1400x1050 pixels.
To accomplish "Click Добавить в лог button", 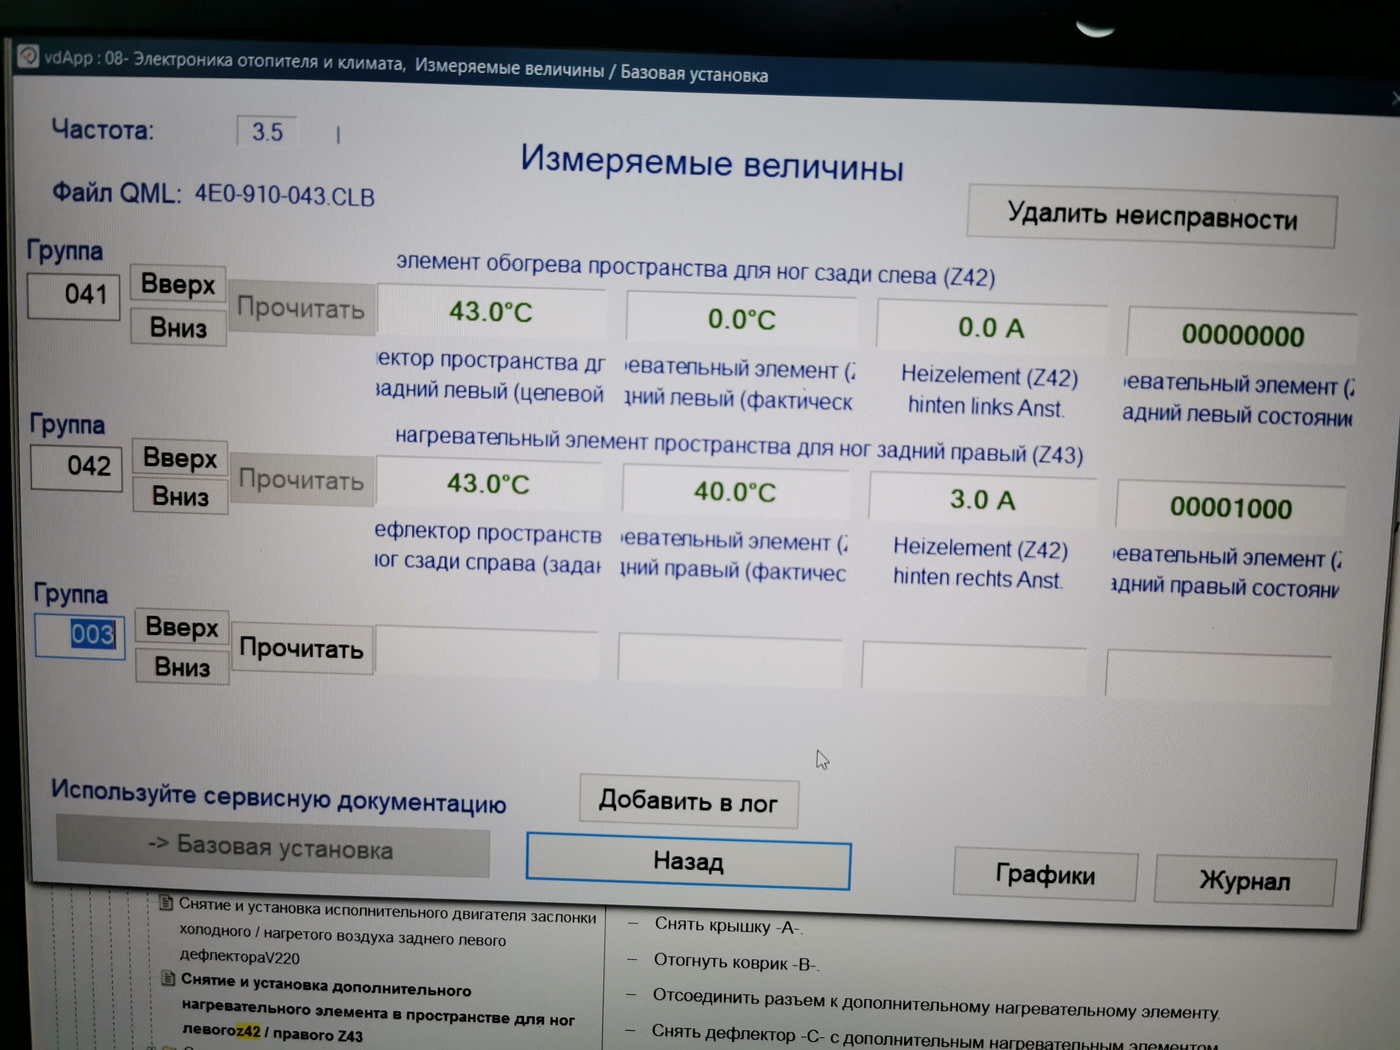I will point(688,802).
